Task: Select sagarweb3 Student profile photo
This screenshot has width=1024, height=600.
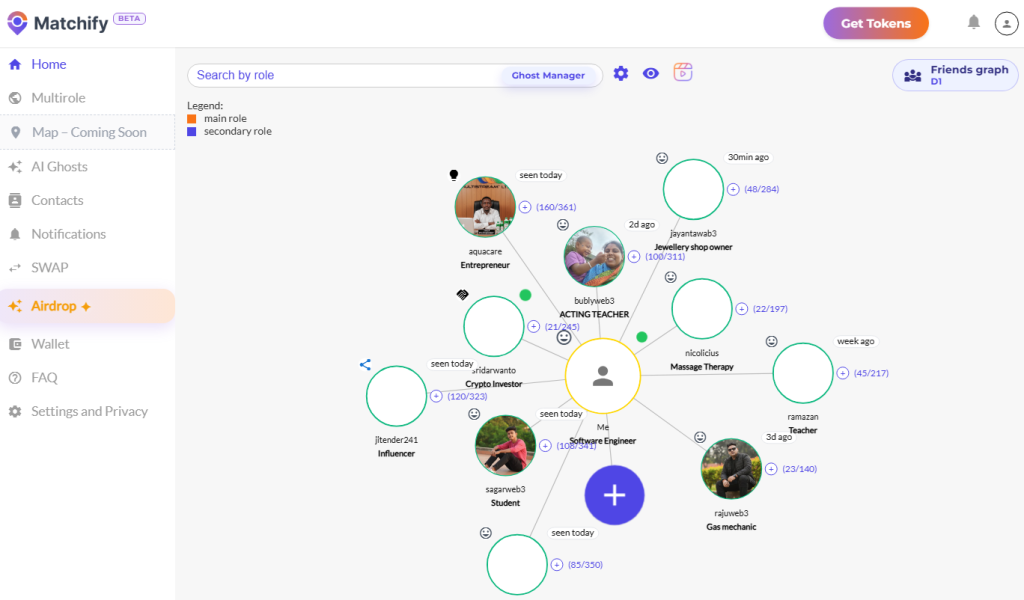Action: point(505,445)
